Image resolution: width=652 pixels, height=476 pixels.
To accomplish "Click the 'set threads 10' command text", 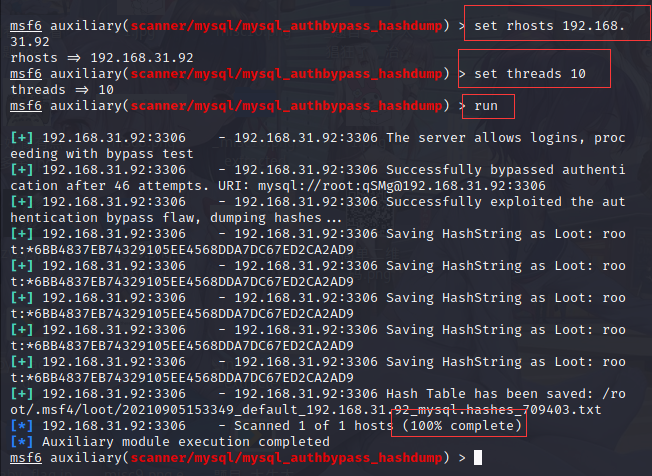I will point(530,74).
